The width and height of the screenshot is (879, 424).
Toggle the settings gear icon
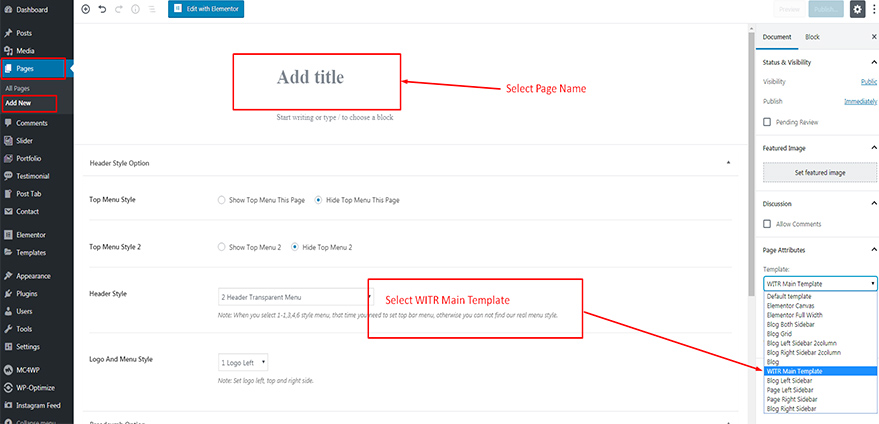pos(857,9)
